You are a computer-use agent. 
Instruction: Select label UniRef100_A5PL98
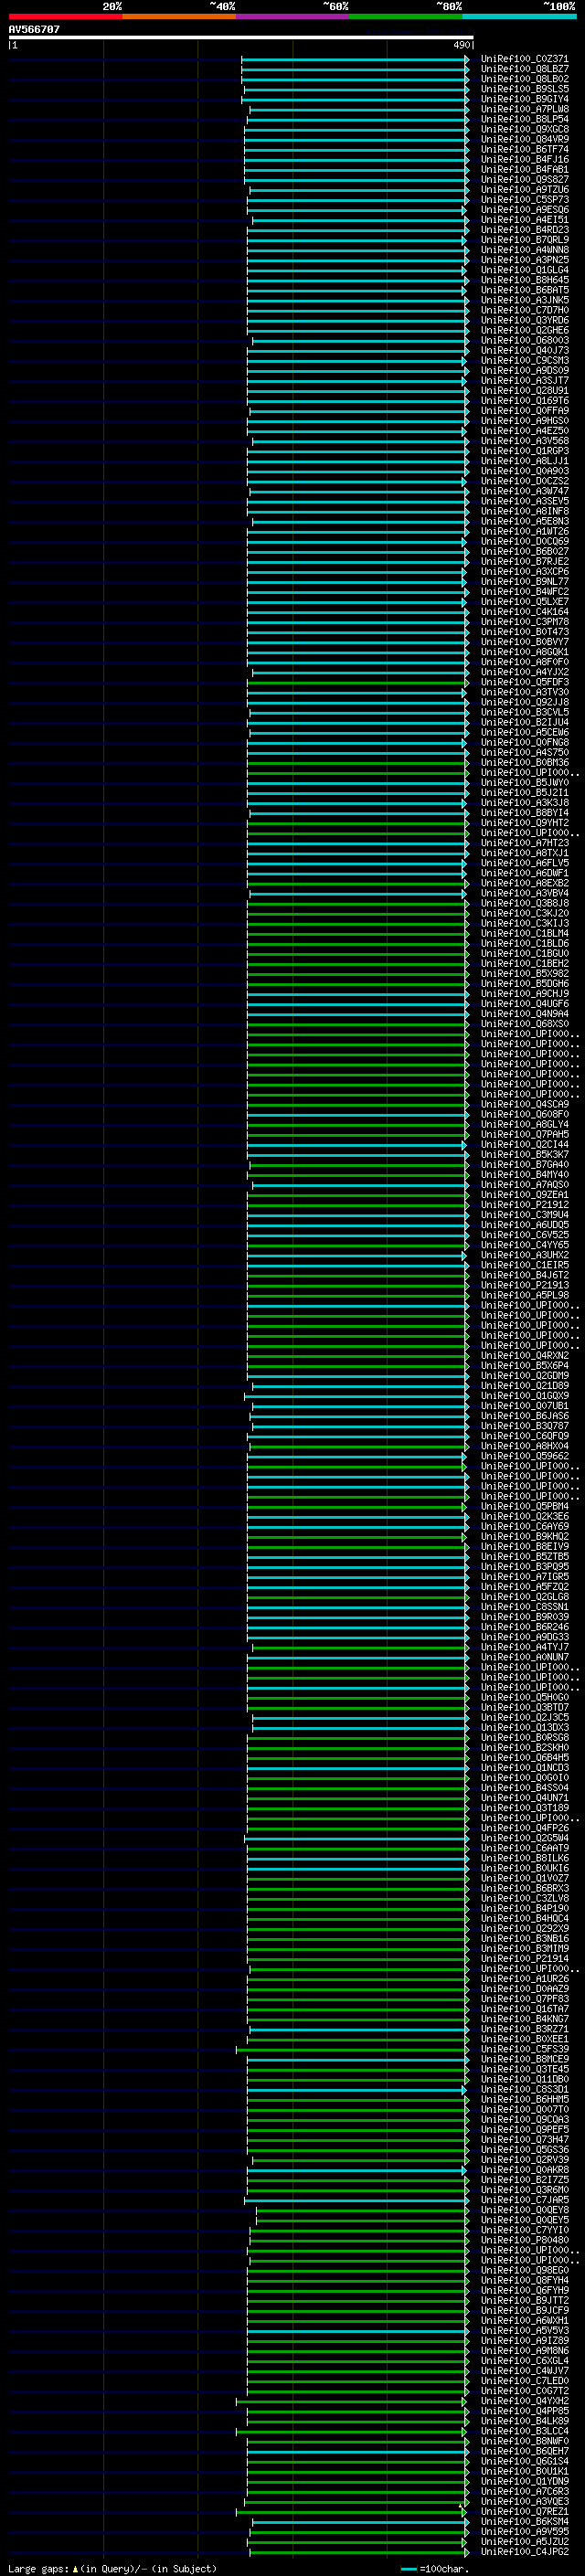(x=524, y=1295)
